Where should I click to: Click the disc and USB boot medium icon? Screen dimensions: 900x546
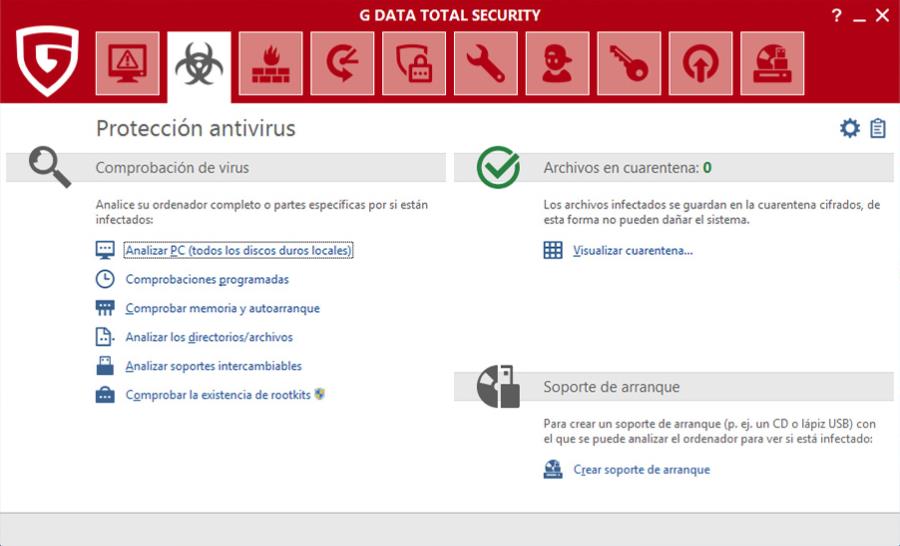point(498,386)
